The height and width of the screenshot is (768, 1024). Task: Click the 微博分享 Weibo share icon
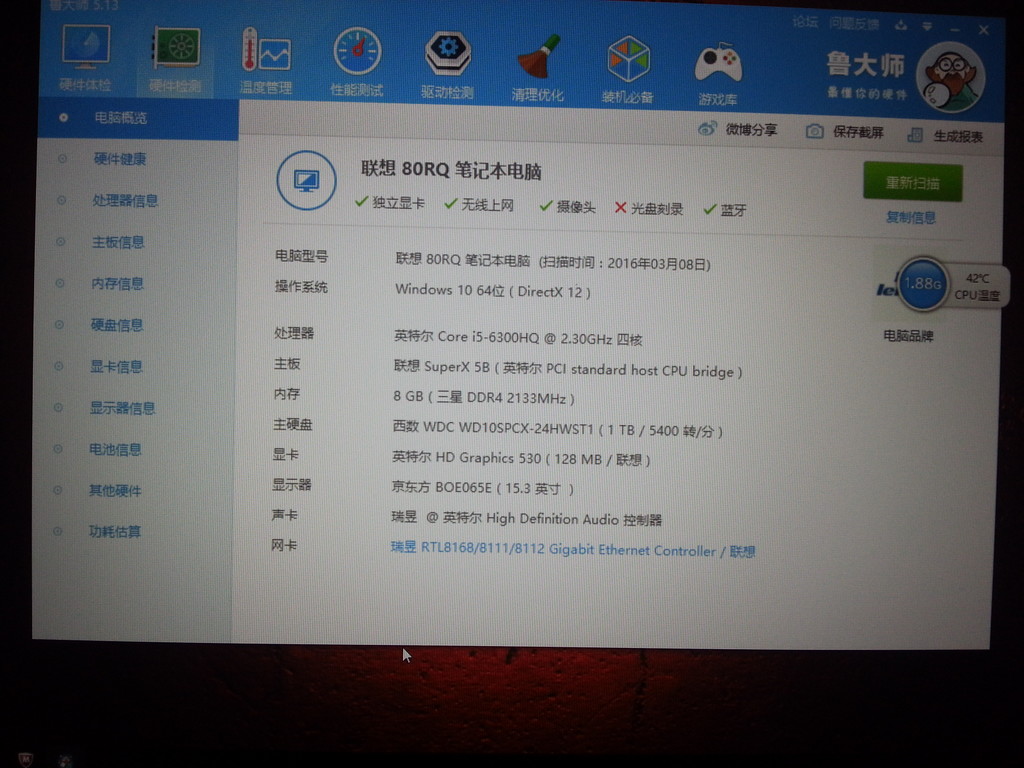(707, 129)
